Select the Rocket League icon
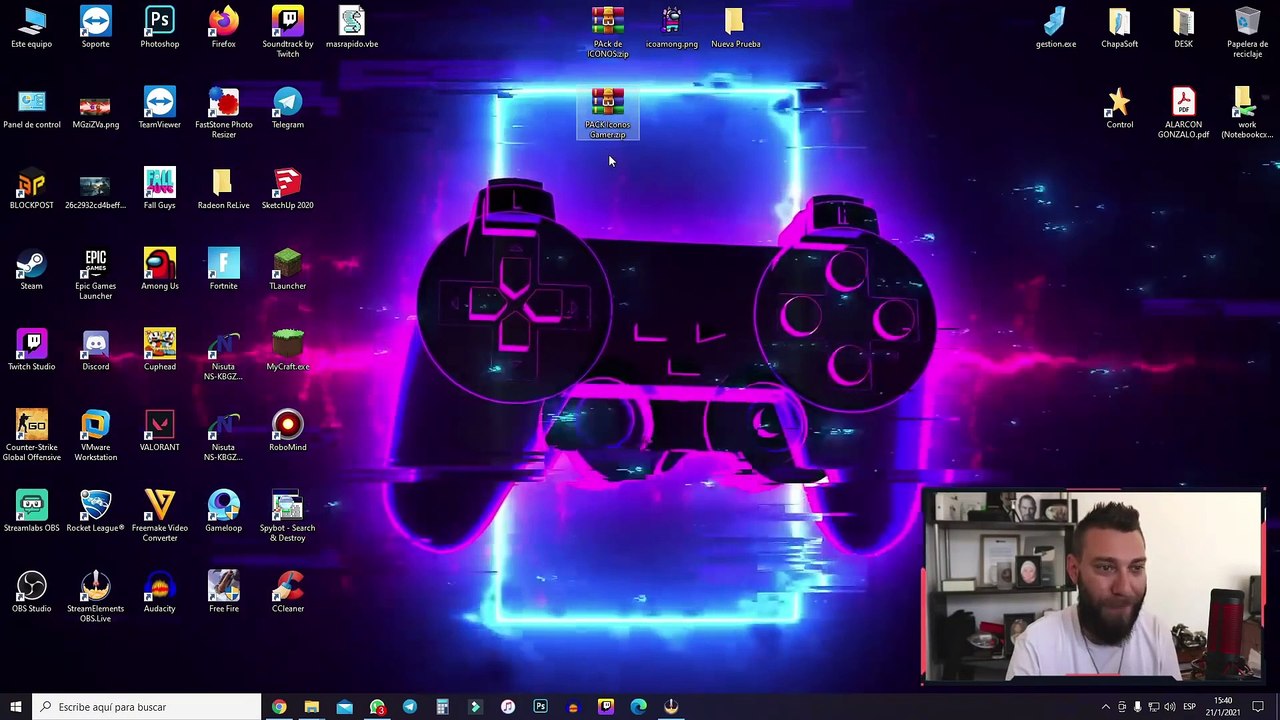 pyautogui.click(x=96, y=512)
